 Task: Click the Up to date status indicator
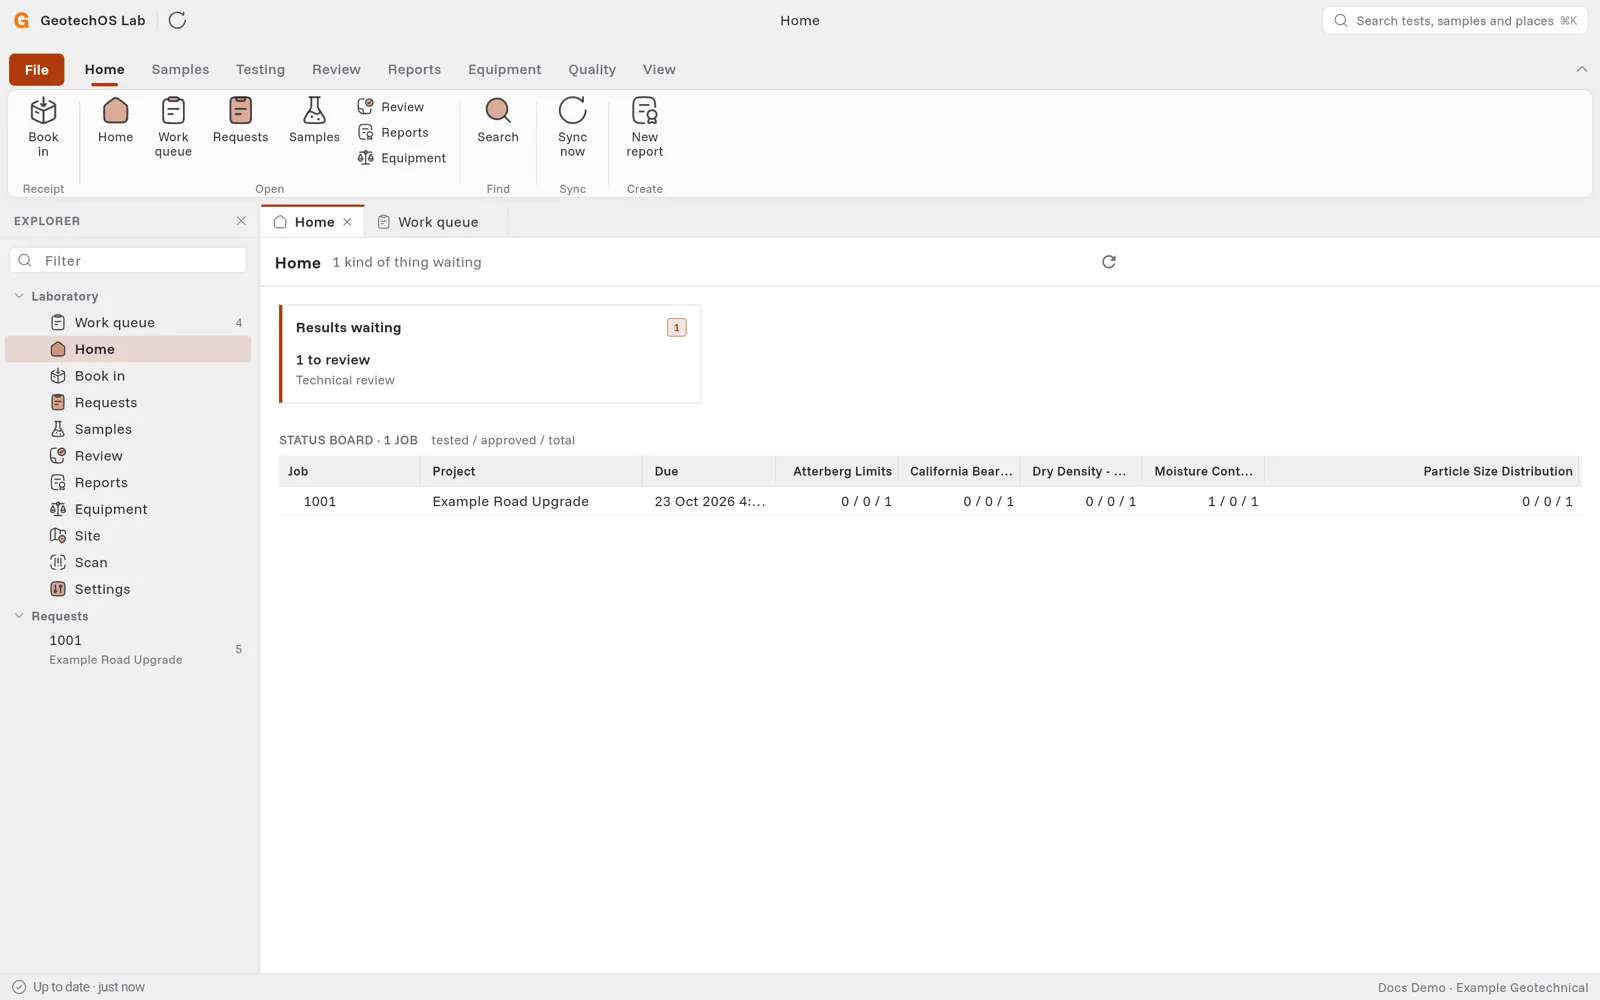point(78,987)
